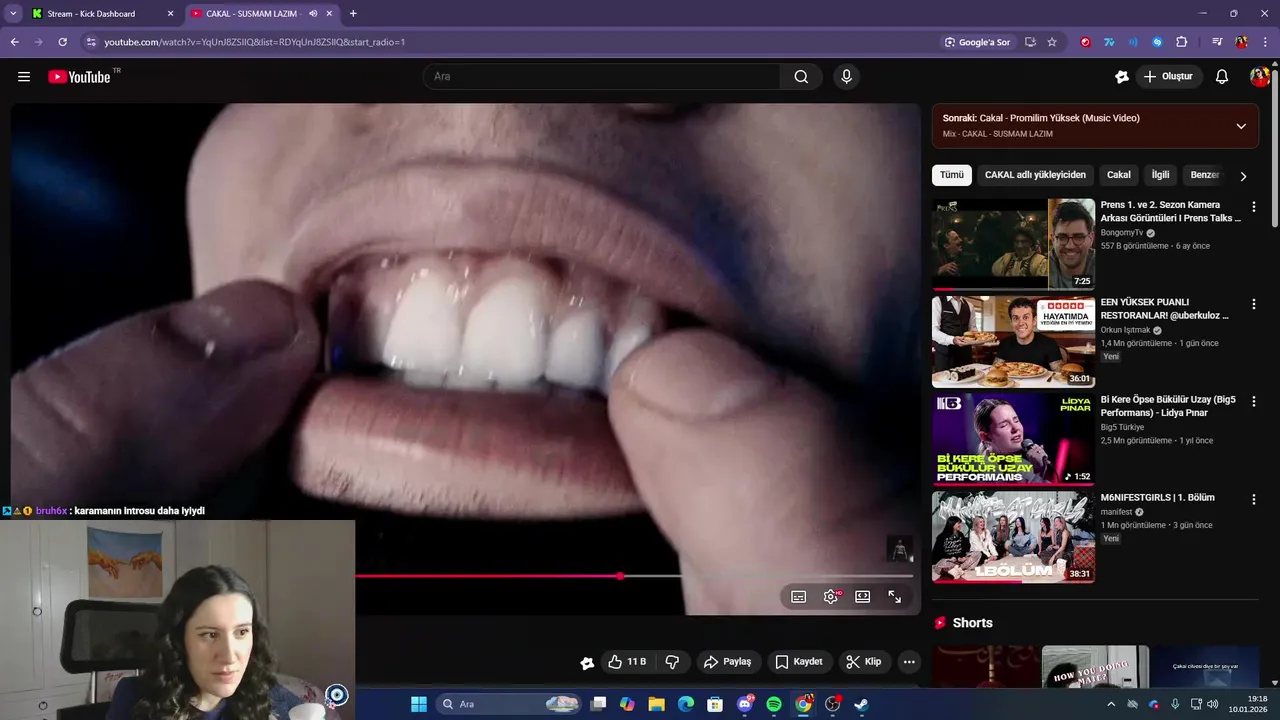1280x720 pixels.
Task: Open the YouTube hamburger guide menu
Action: point(24,77)
